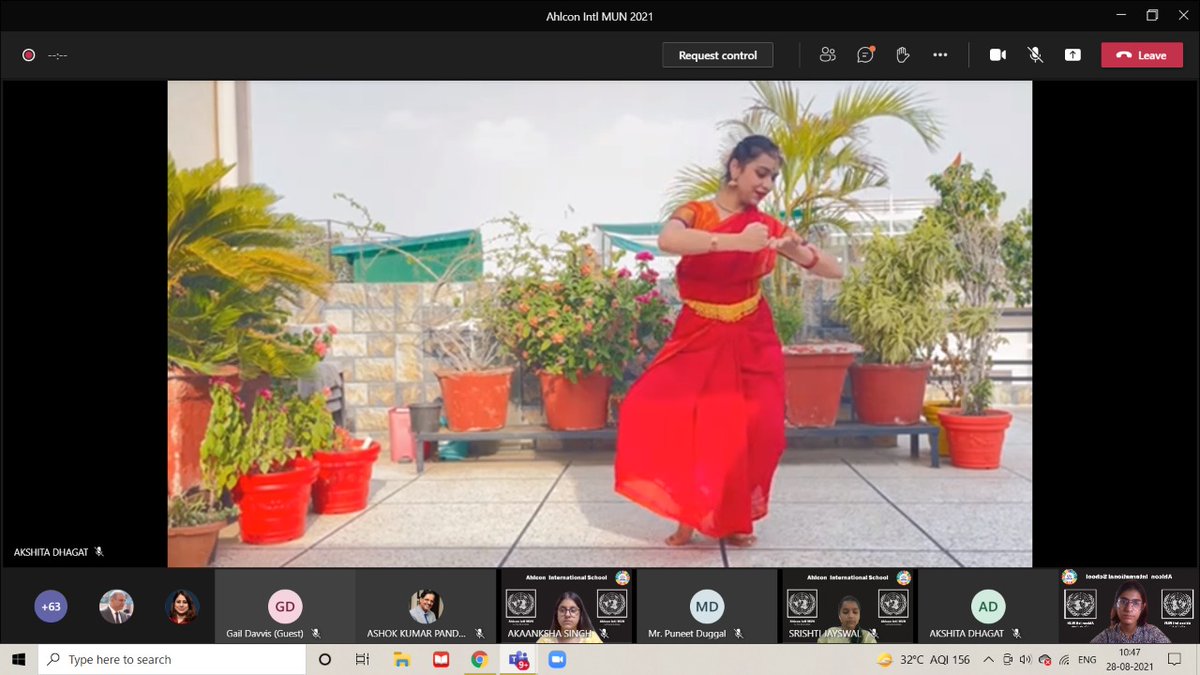Click the muted mic icon beside Gail Davvis
This screenshot has height=675, width=1200.
(x=316, y=633)
